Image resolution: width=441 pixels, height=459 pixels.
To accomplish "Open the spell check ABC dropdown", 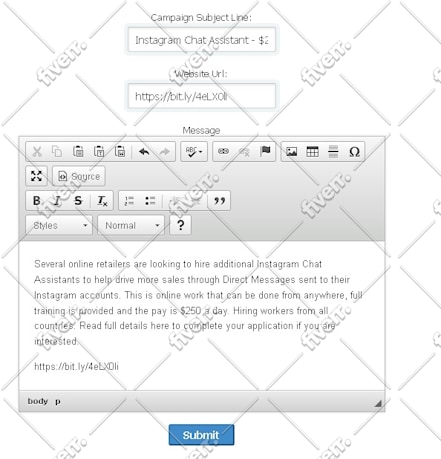I will (194, 152).
